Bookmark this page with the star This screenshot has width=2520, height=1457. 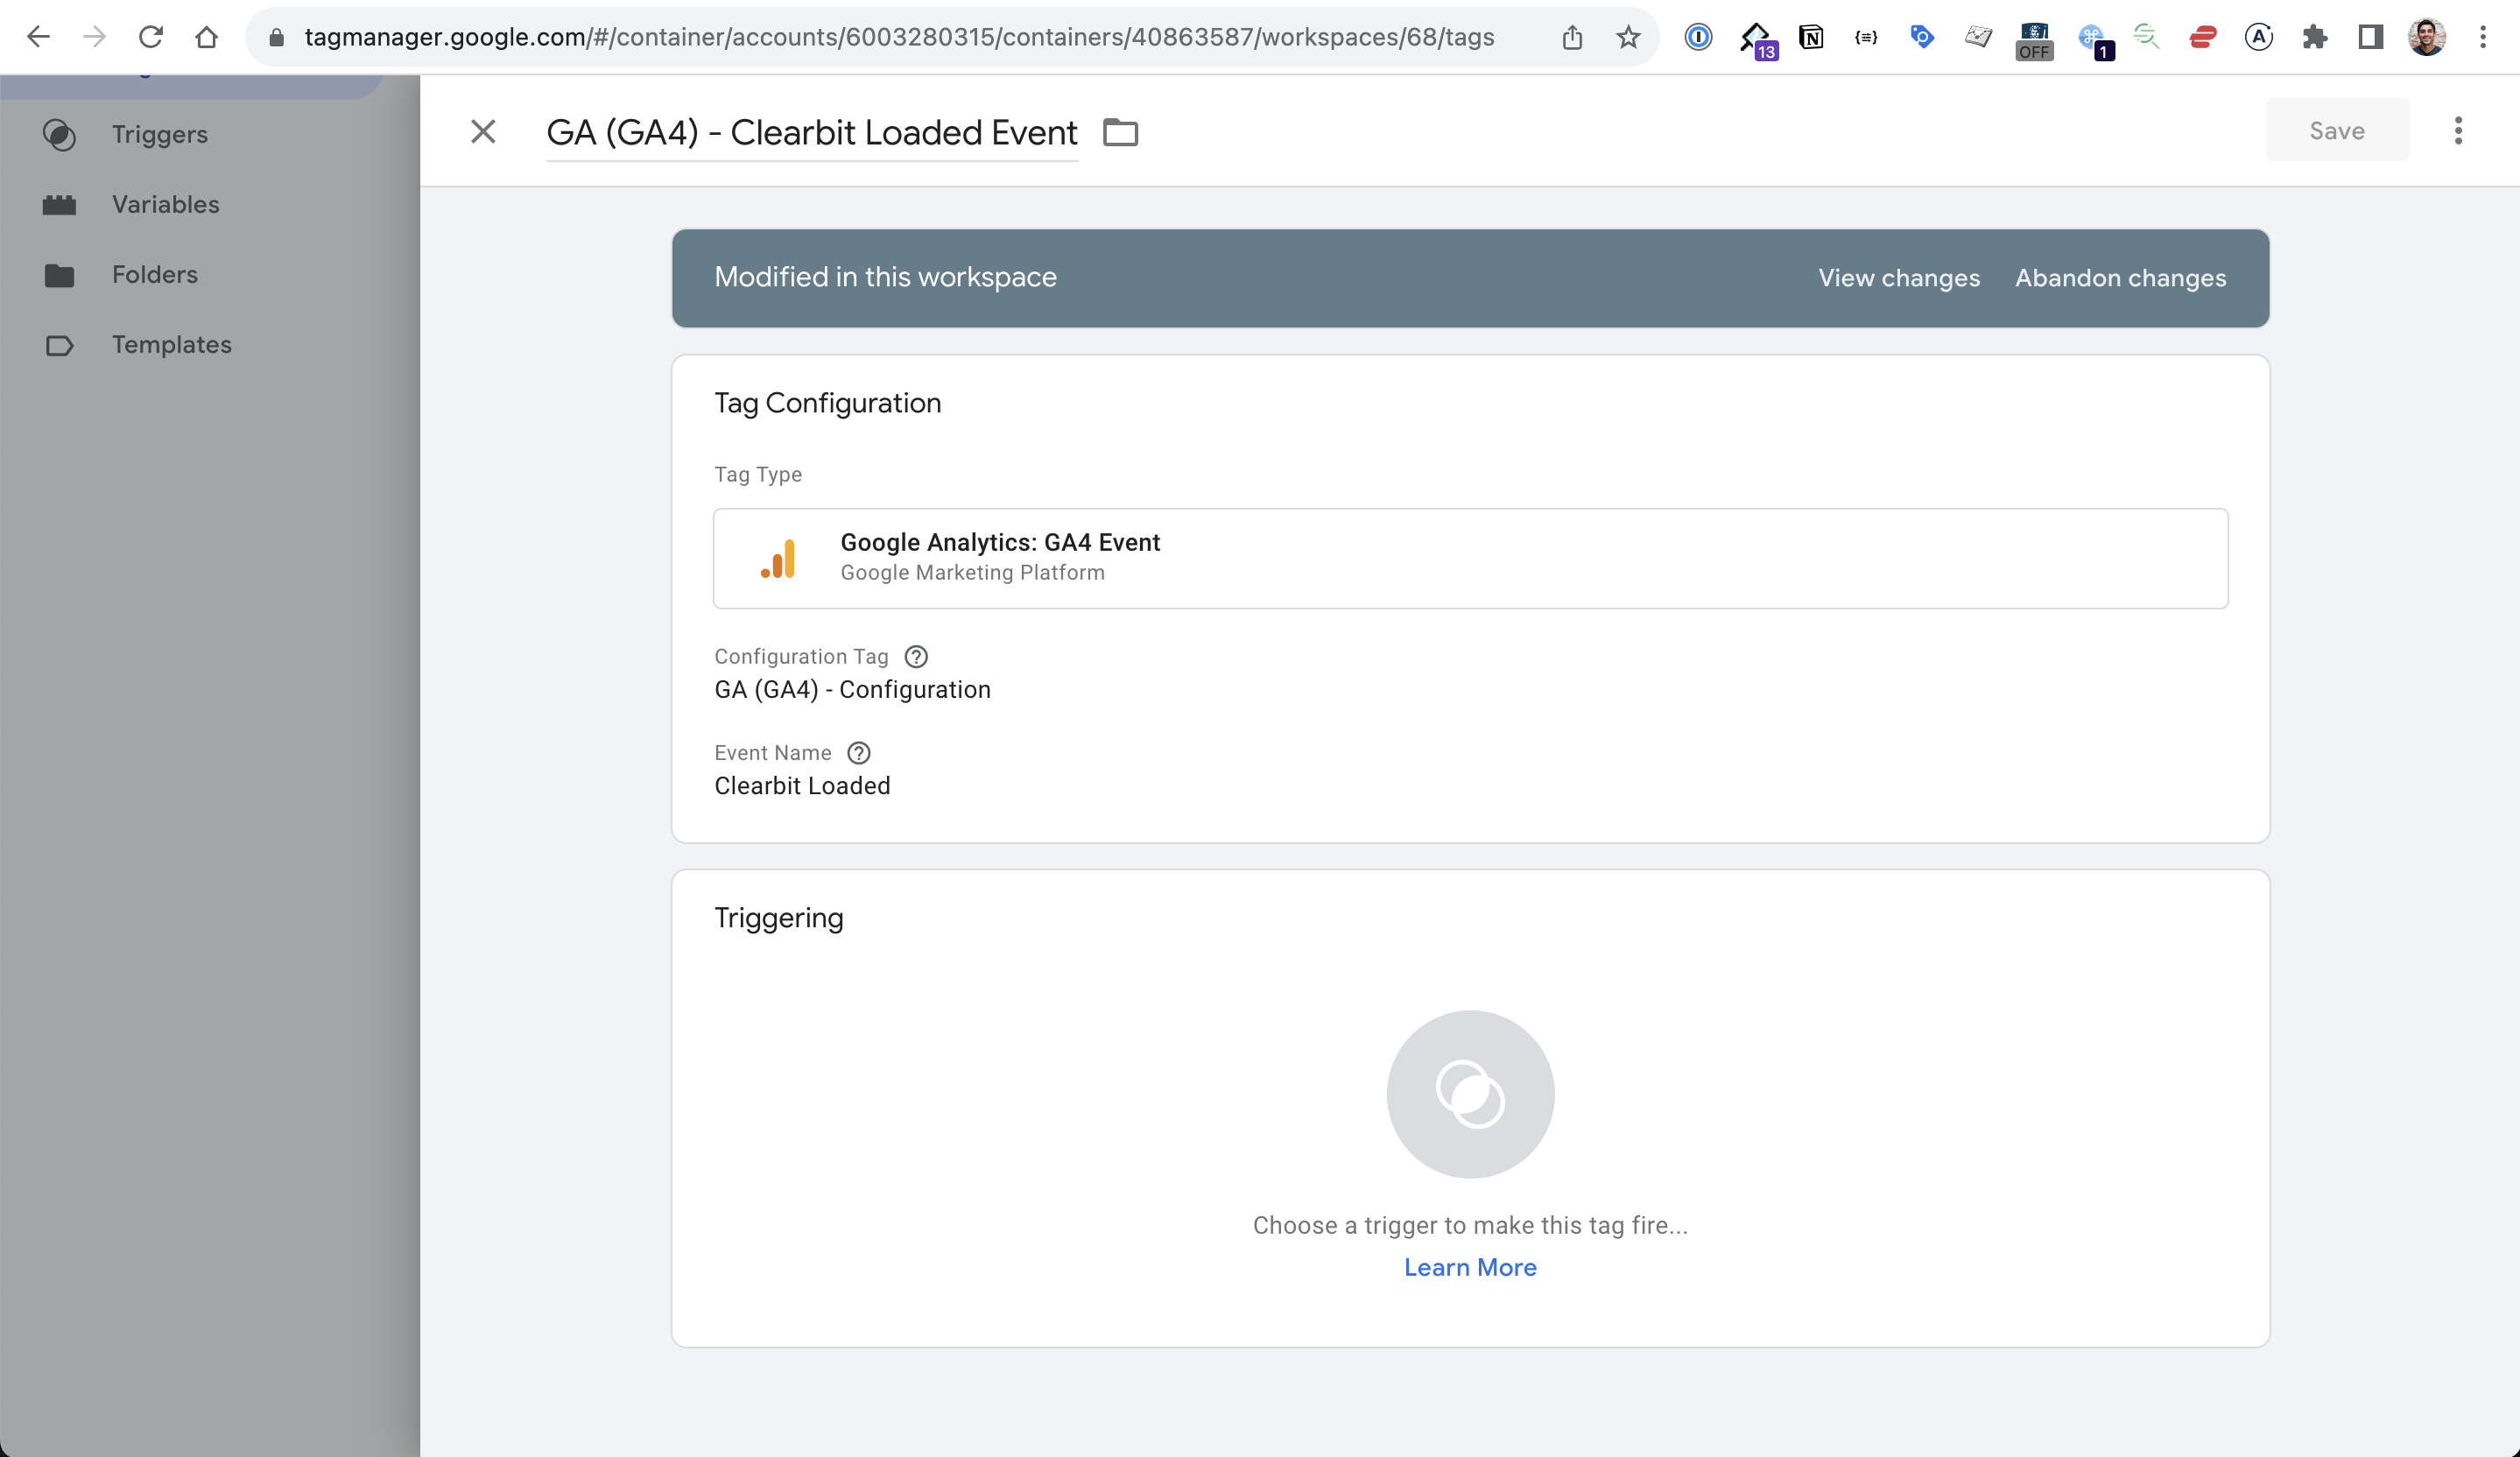[1628, 37]
